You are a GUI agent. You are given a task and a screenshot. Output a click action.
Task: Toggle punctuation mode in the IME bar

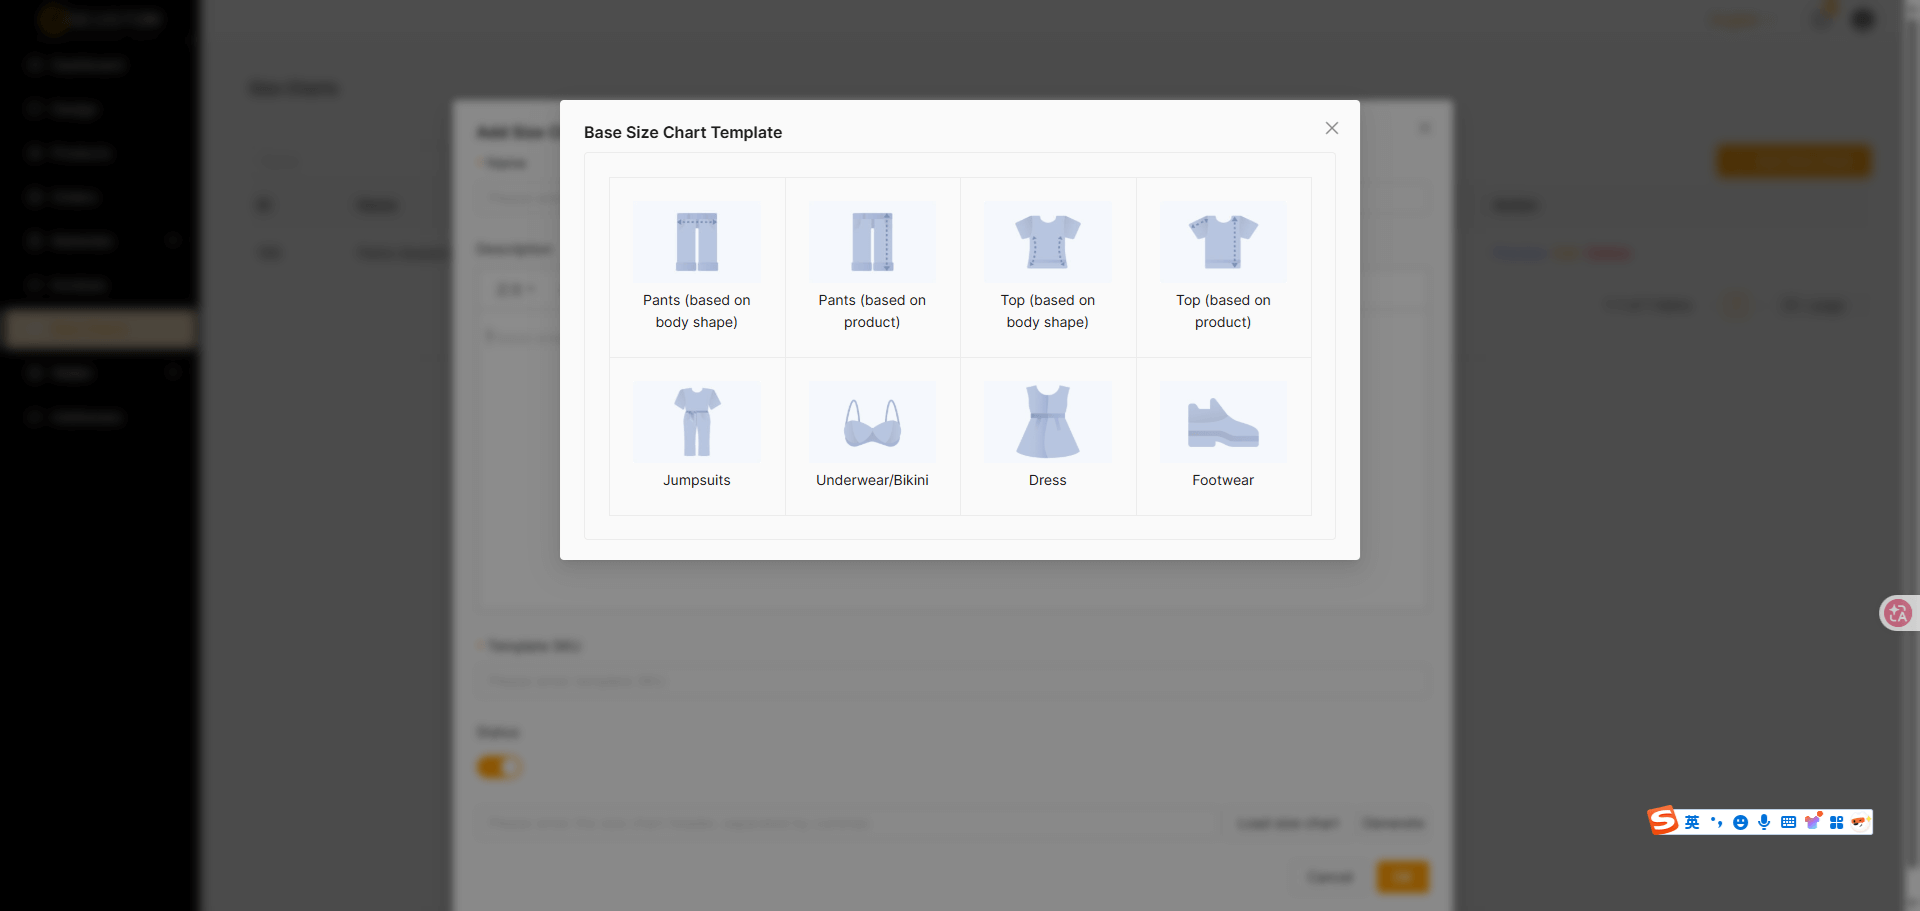[1716, 822]
